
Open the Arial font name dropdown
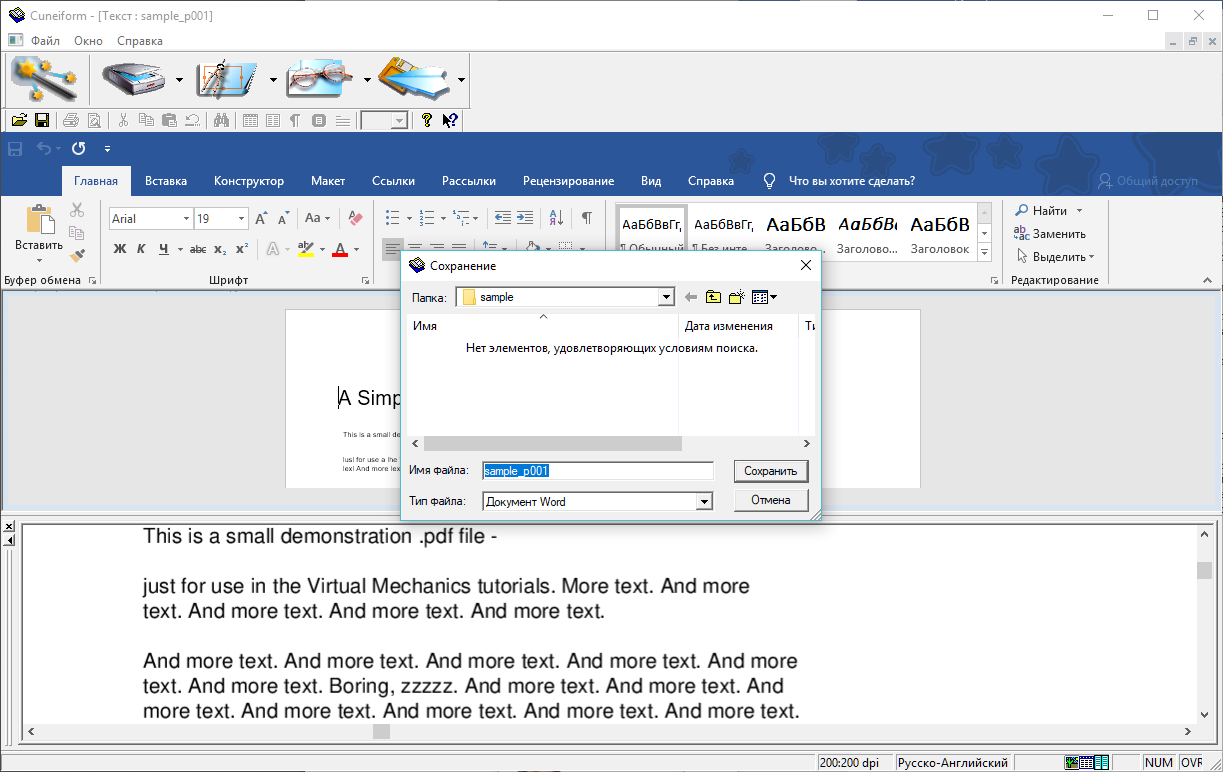pos(186,219)
